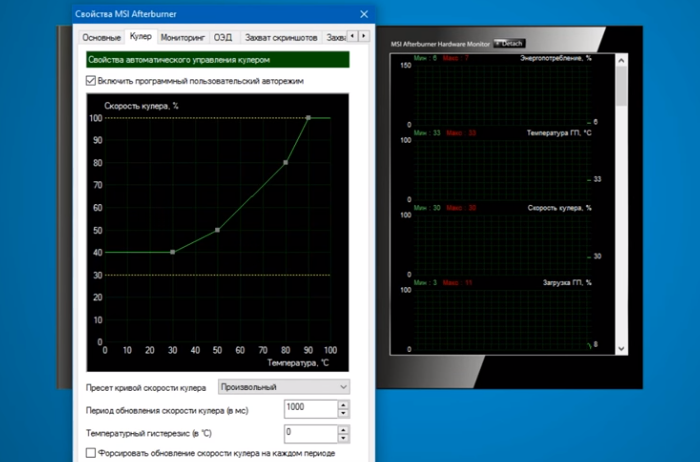Increase temperature hysteresis value
The image size is (700, 462).
[343, 429]
